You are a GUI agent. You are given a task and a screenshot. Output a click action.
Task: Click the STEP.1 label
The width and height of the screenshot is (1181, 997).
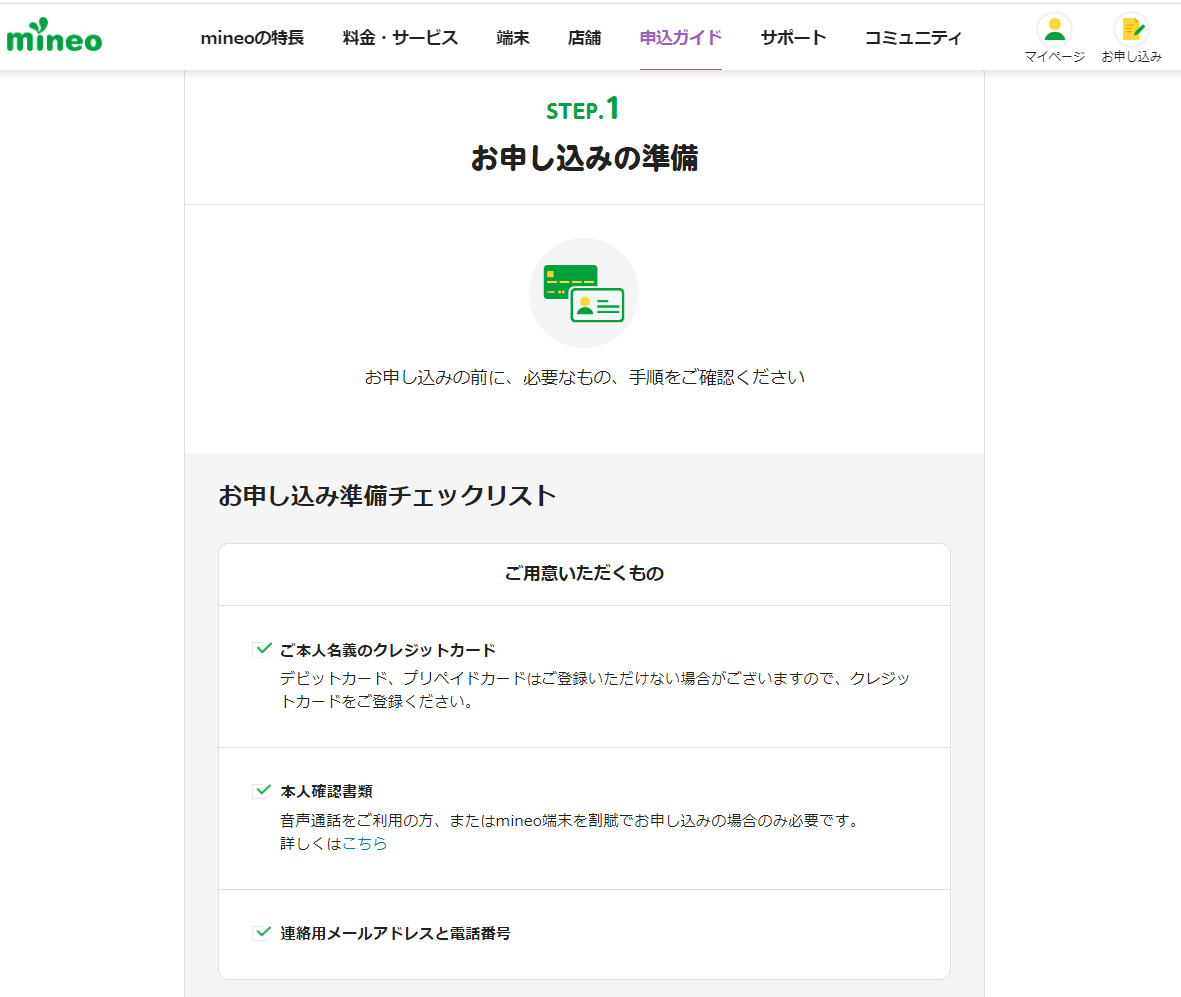pyautogui.click(x=583, y=109)
